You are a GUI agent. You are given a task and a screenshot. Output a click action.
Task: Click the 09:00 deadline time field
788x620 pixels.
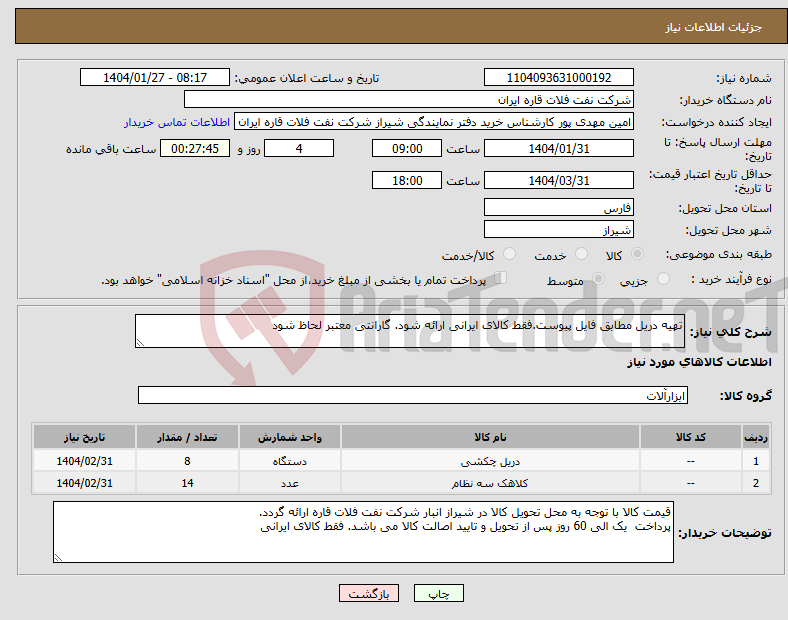click(x=407, y=149)
